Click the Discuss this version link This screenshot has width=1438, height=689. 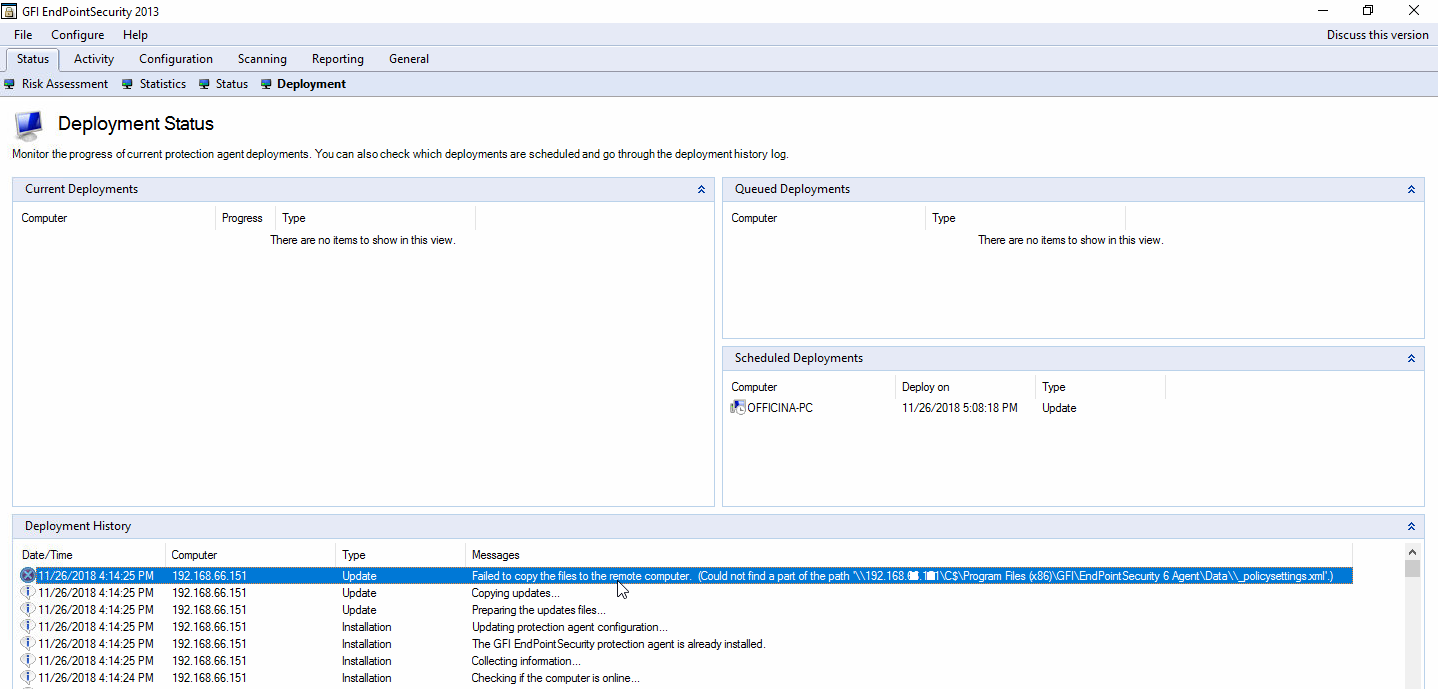coord(1377,35)
